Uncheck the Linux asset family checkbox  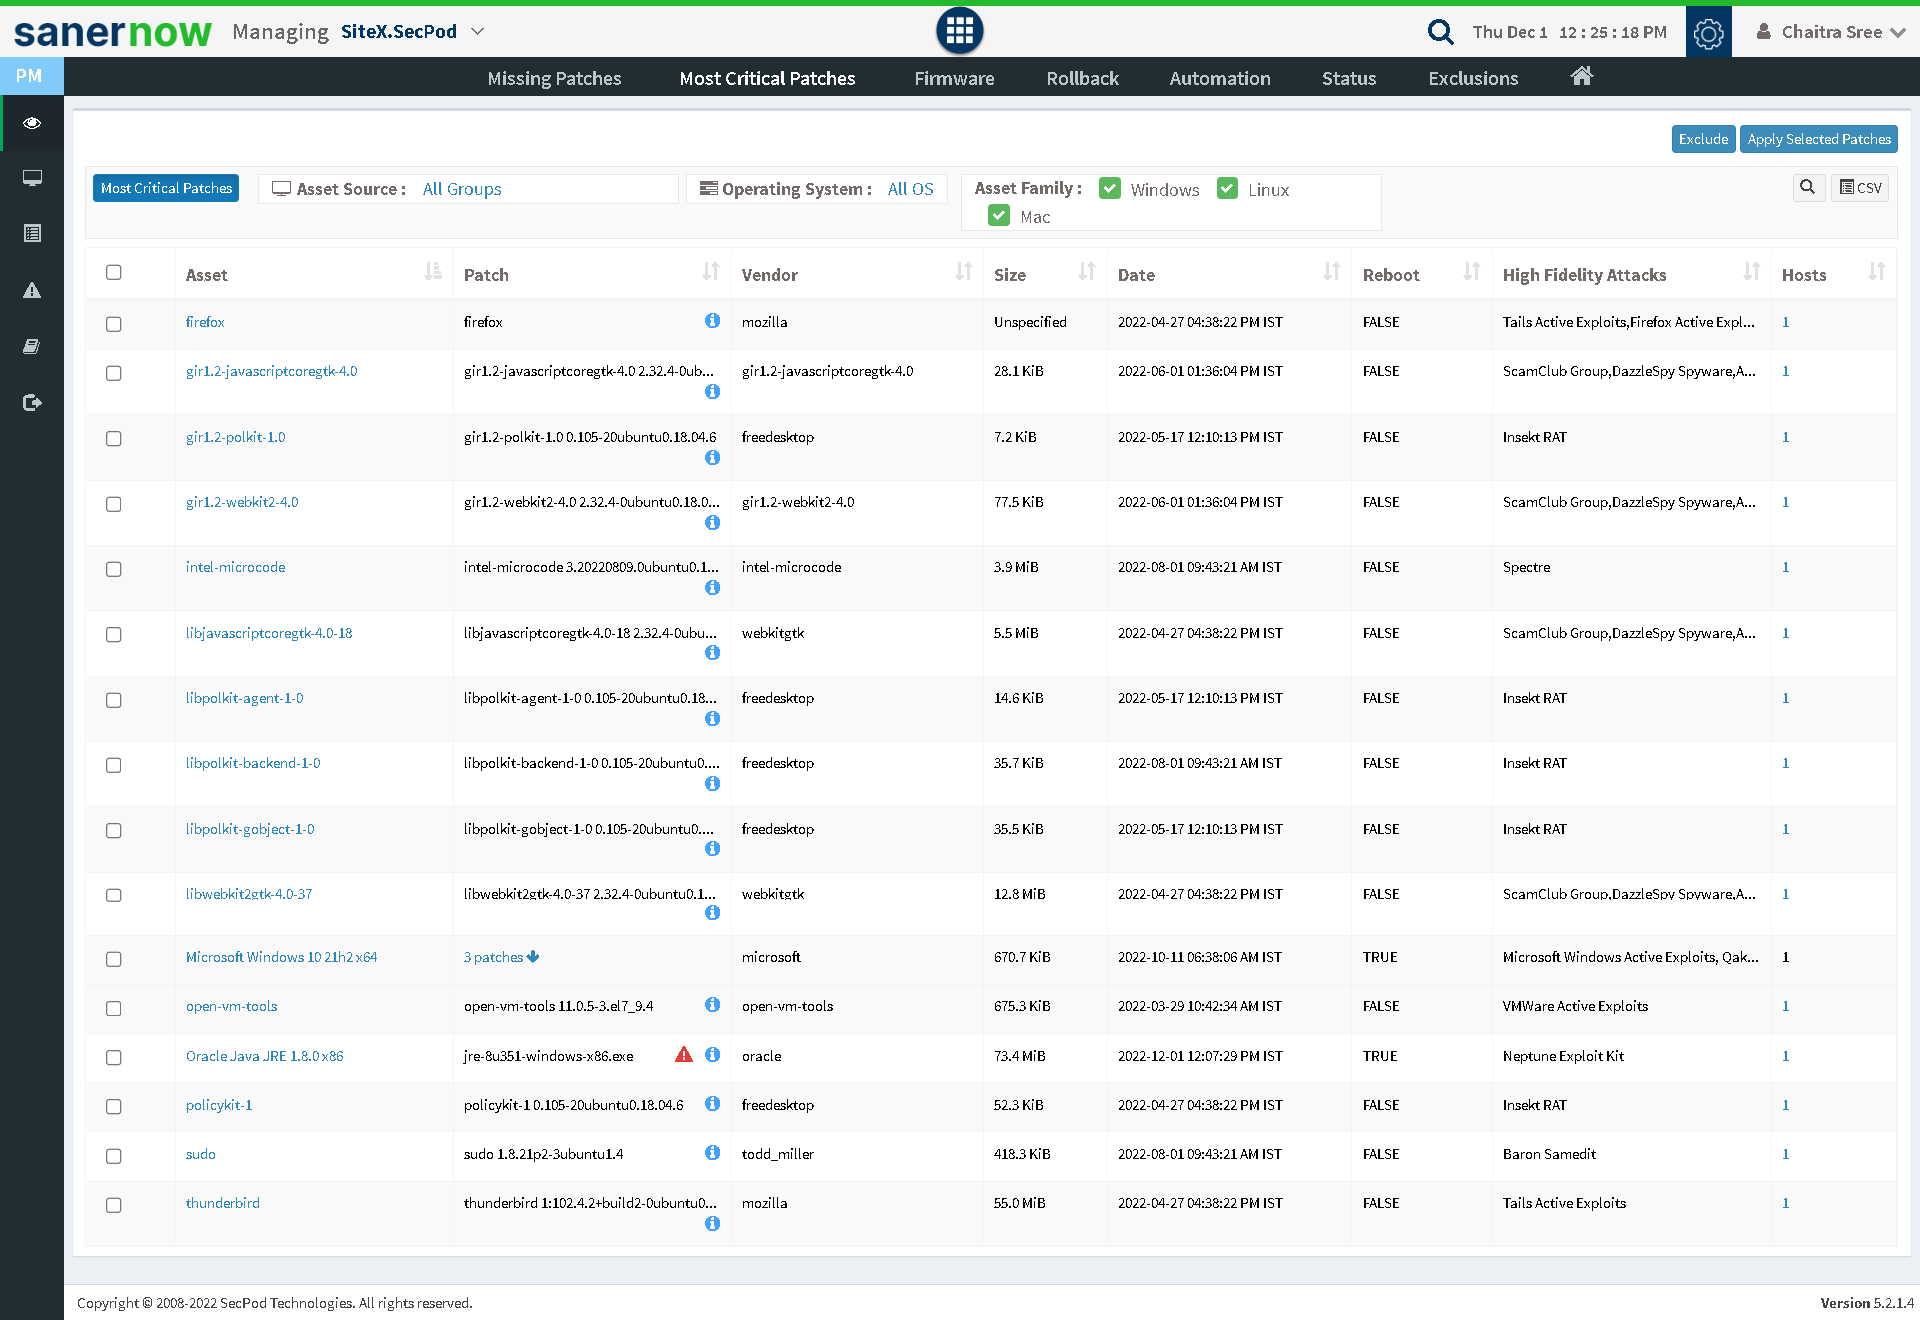coord(1228,188)
